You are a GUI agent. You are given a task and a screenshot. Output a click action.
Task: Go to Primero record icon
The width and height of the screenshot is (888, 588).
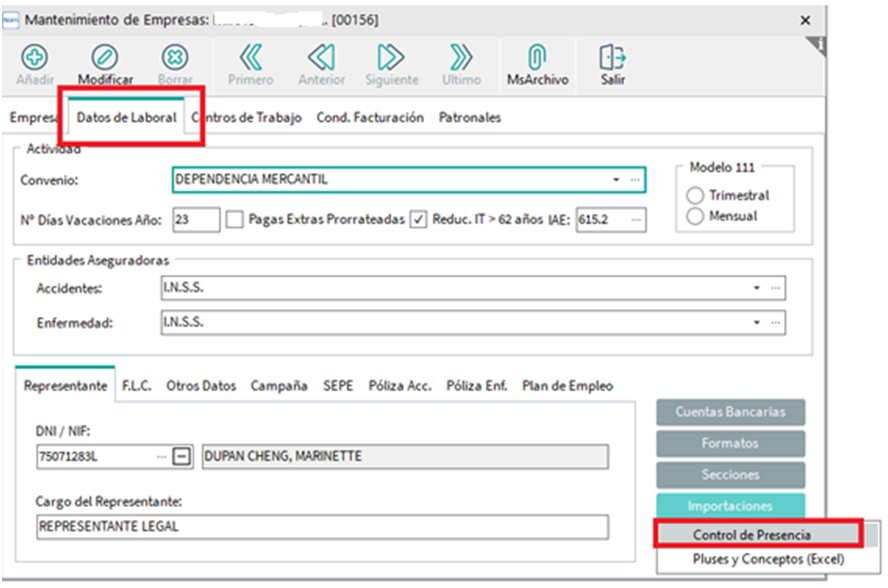[x=250, y=57]
